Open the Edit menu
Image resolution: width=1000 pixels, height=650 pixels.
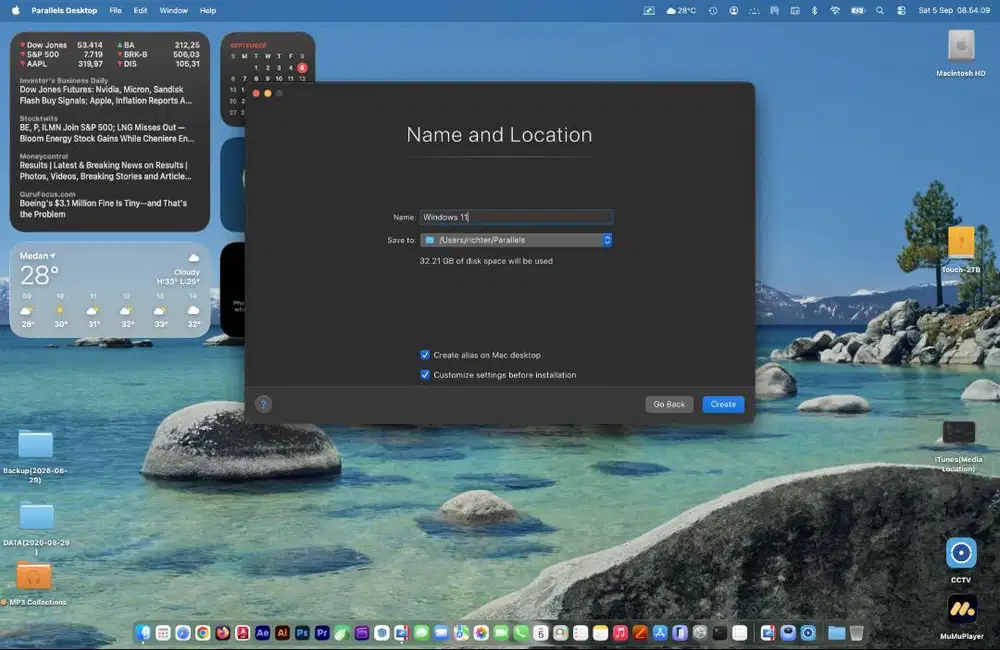click(140, 10)
